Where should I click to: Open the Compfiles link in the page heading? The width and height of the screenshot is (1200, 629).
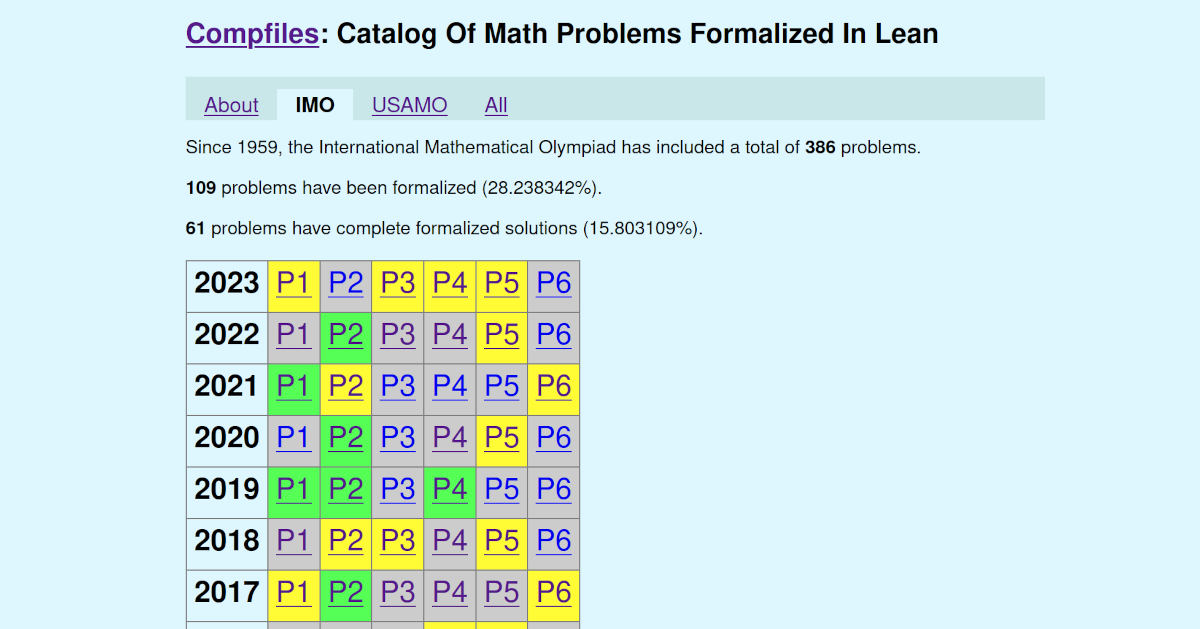(x=252, y=34)
